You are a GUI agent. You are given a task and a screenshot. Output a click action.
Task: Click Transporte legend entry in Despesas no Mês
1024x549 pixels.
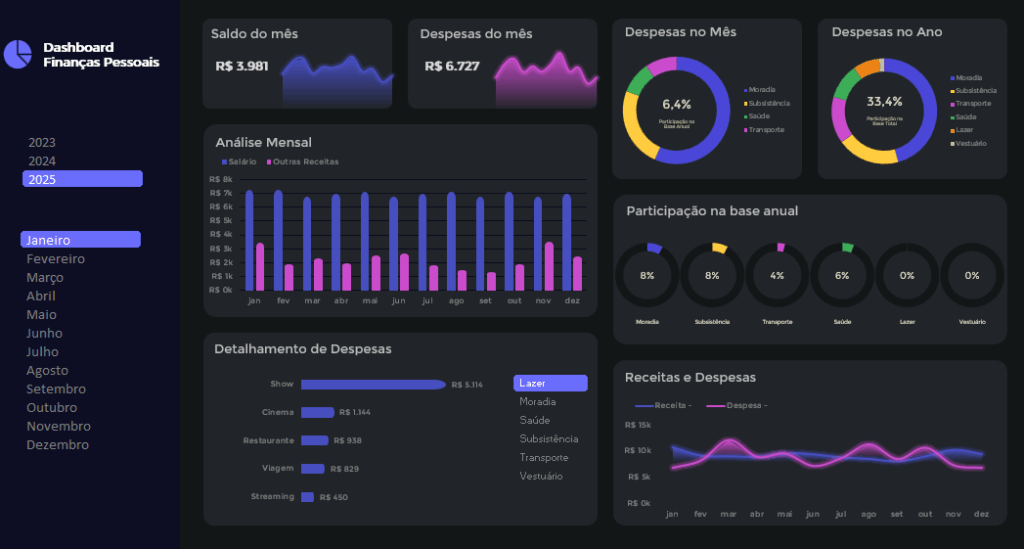[764, 130]
